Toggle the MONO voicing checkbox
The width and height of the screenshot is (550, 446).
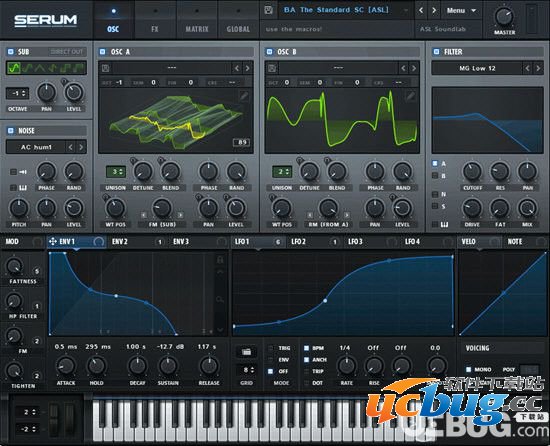(x=468, y=369)
